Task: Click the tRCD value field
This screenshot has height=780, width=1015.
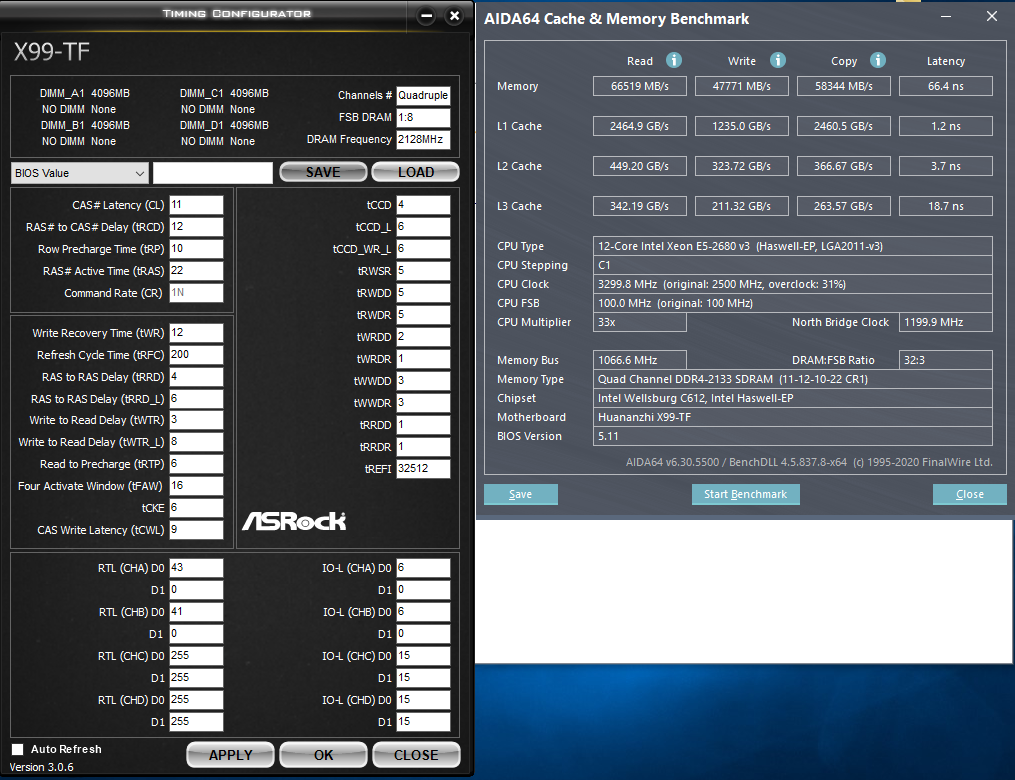Action: [x=196, y=227]
